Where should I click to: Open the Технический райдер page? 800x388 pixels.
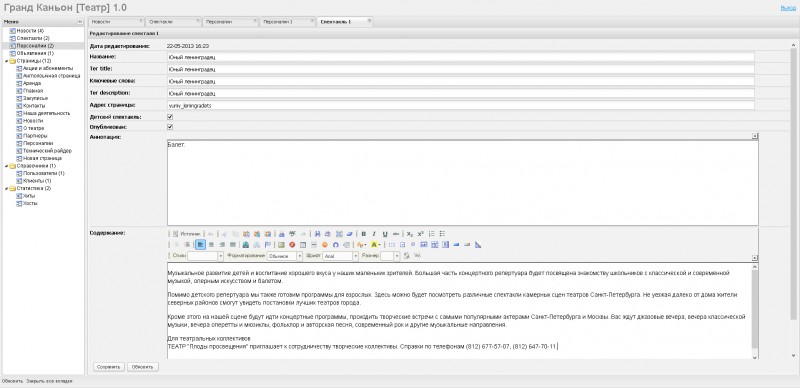click(x=47, y=151)
